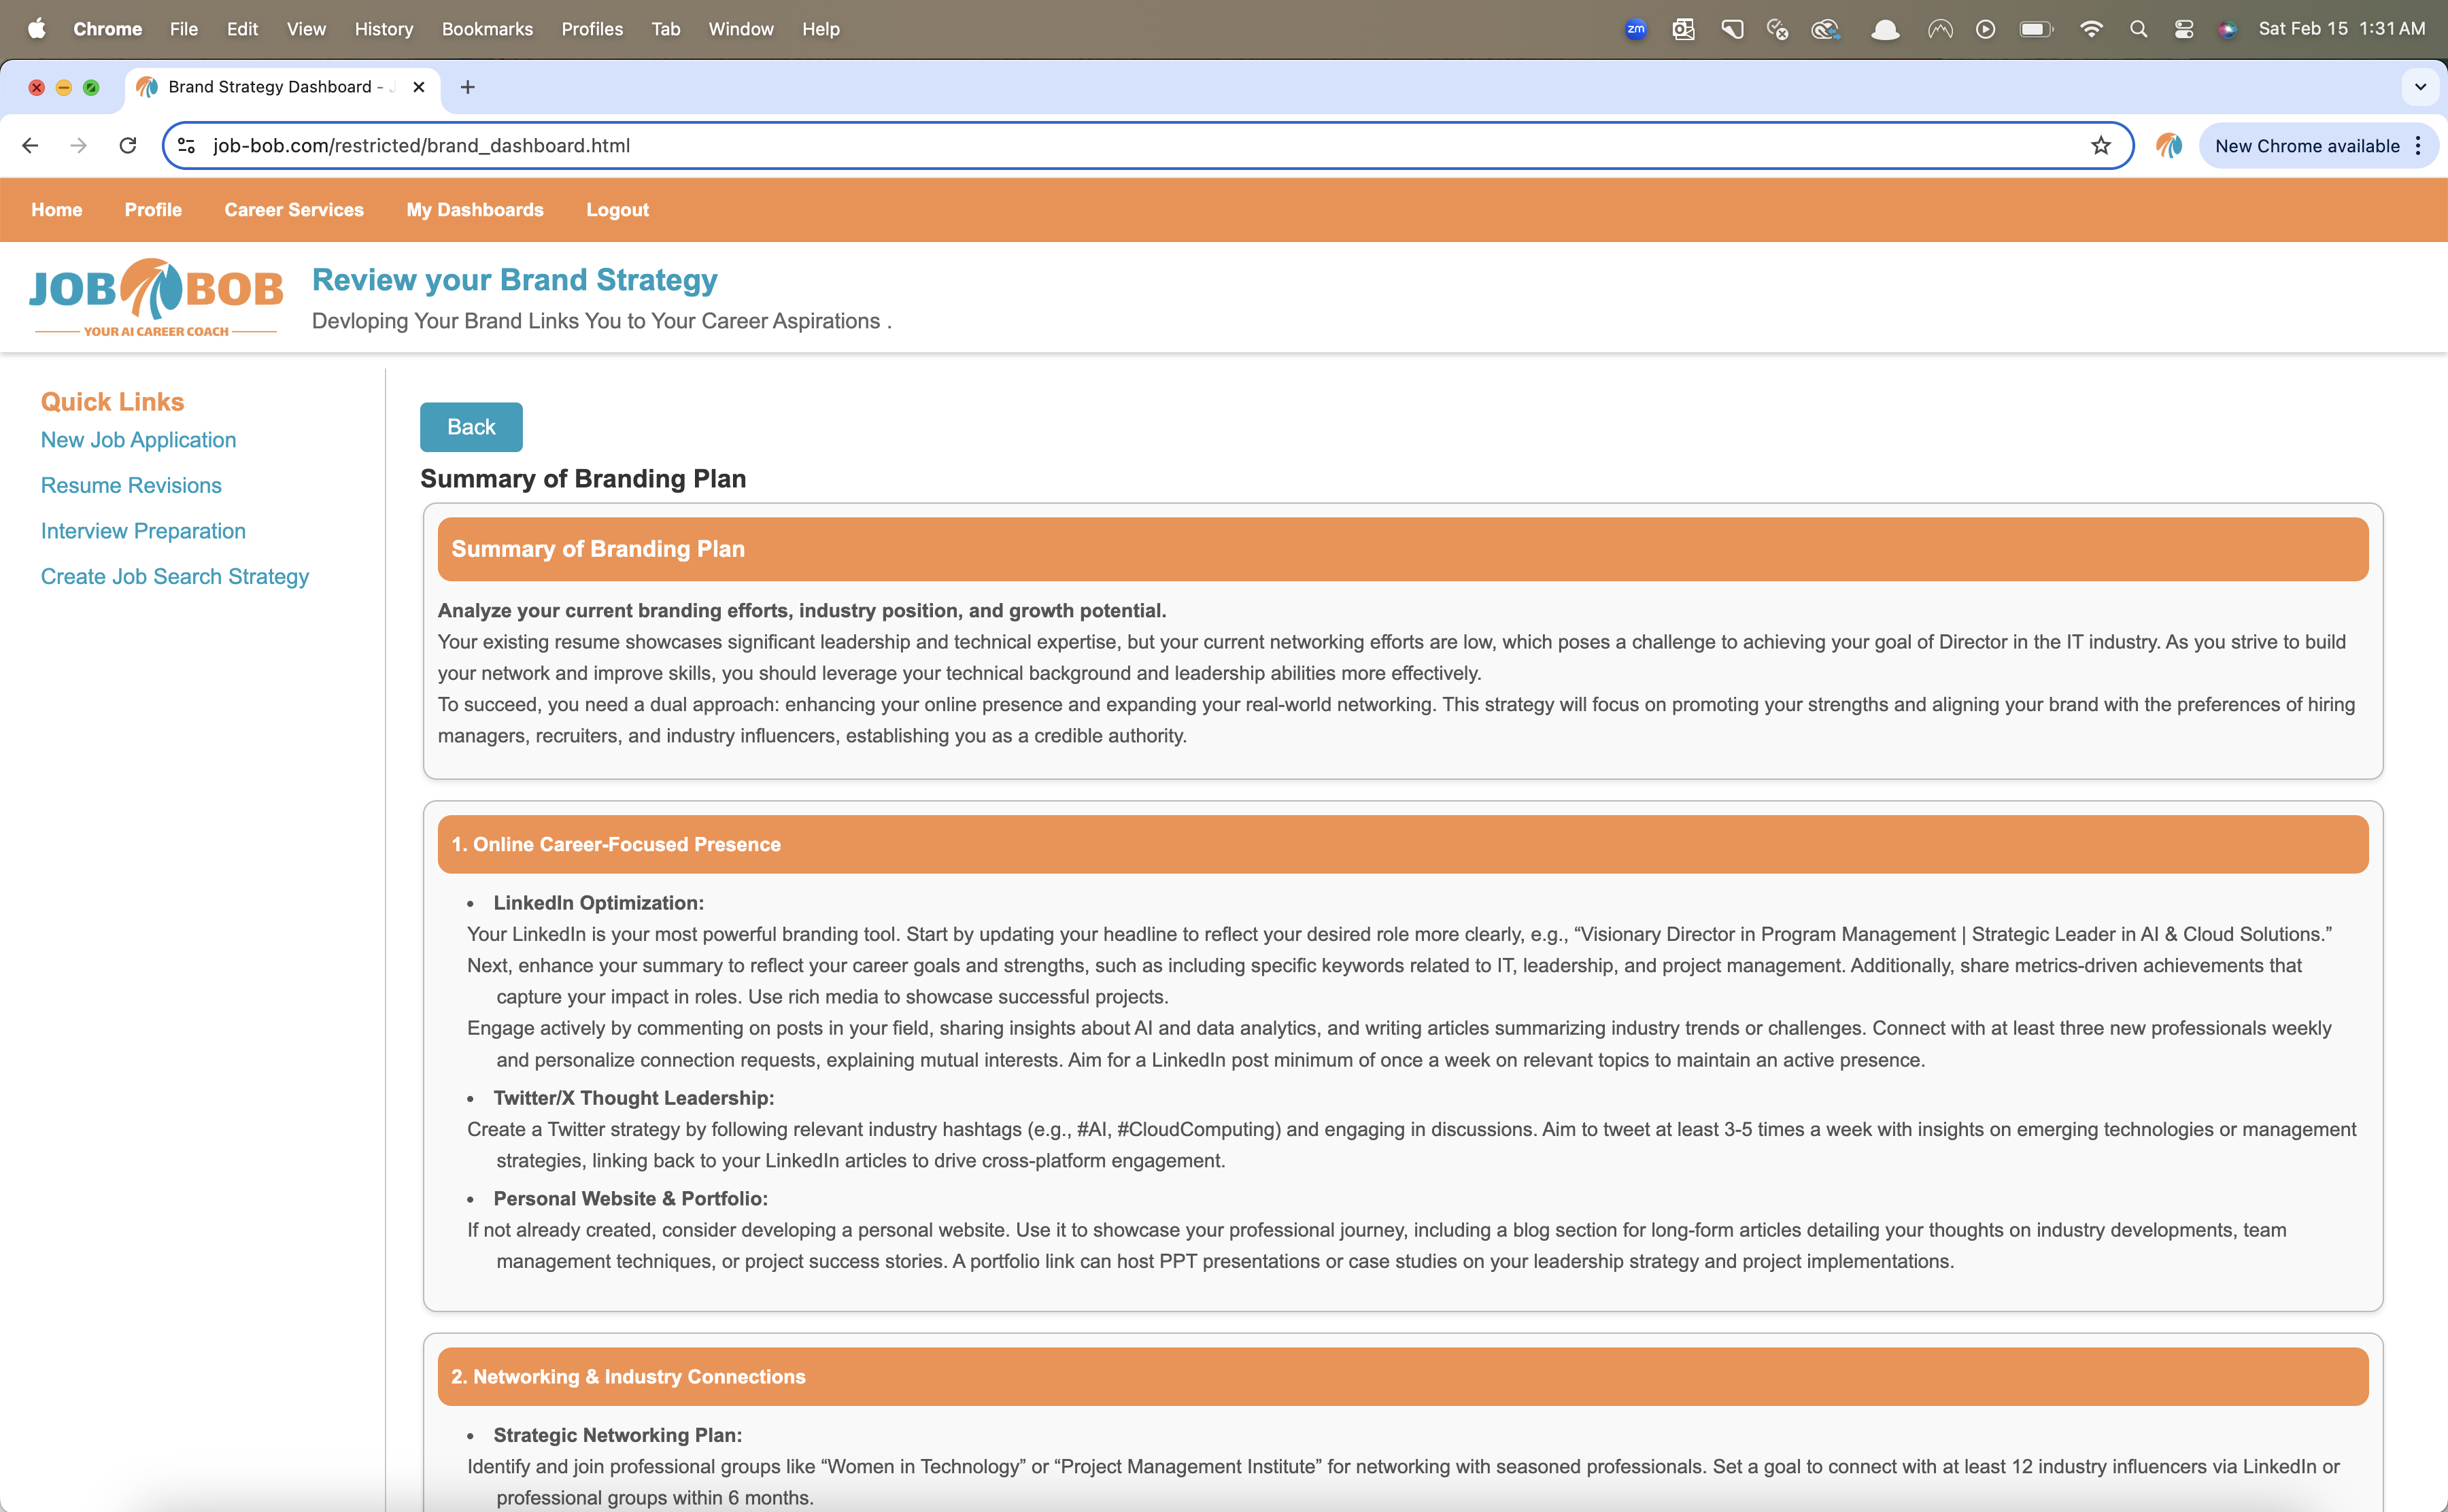This screenshot has width=2448, height=1512.
Task: Open site information icon in address bar
Action: pyautogui.click(x=187, y=145)
